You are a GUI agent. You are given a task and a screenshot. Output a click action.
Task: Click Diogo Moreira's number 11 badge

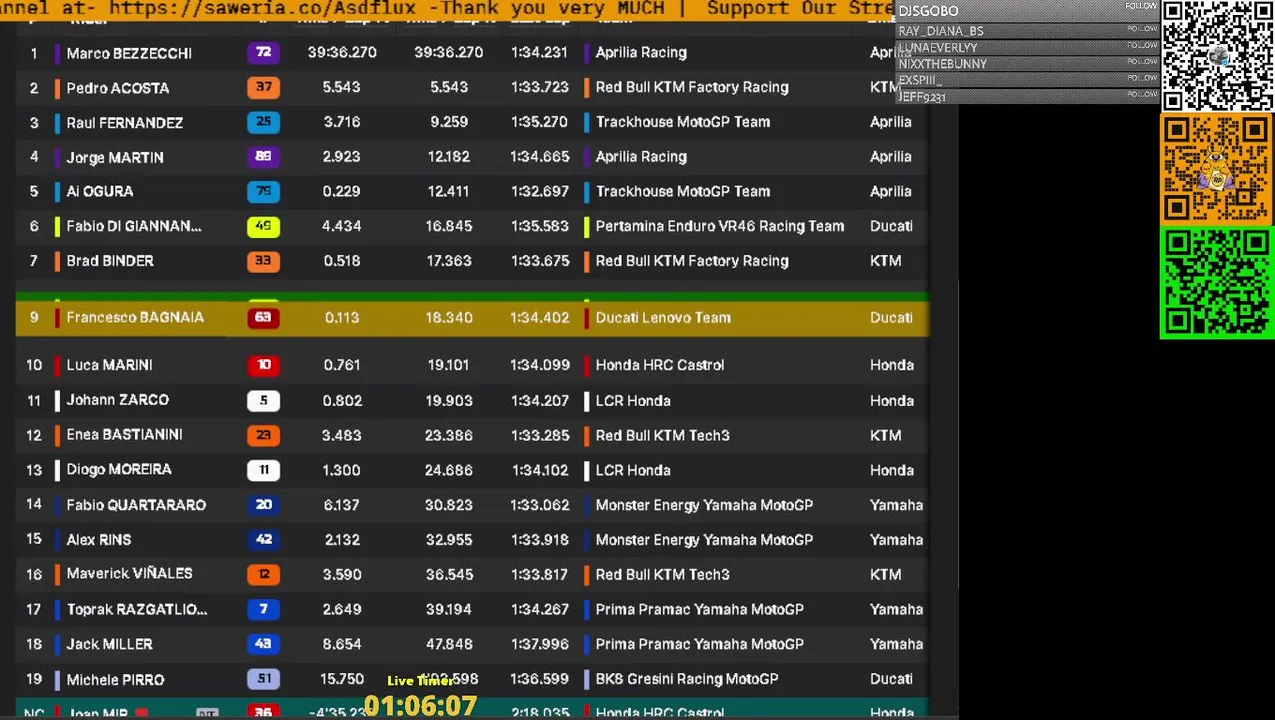point(264,469)
